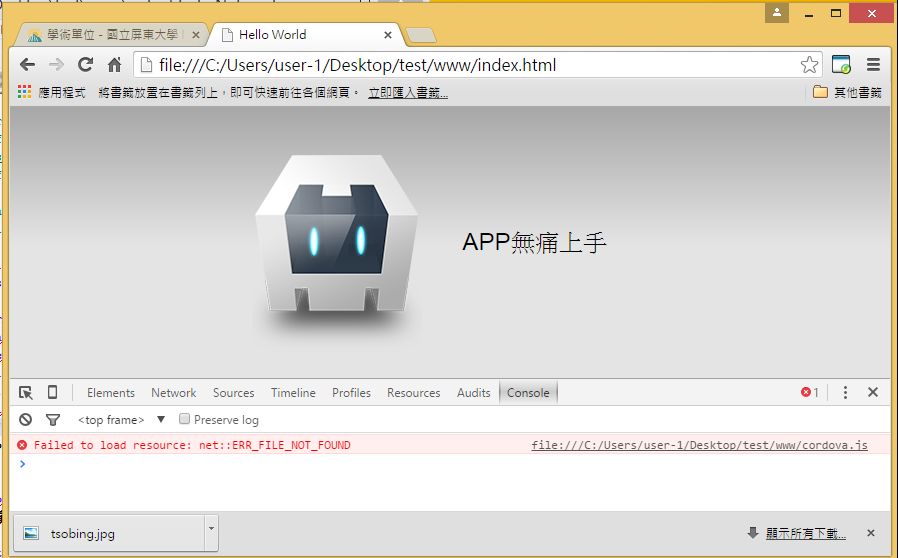This screenshot has height=558, width=898.
Task: Open the Other bookmarks folder
Action: 847,93
